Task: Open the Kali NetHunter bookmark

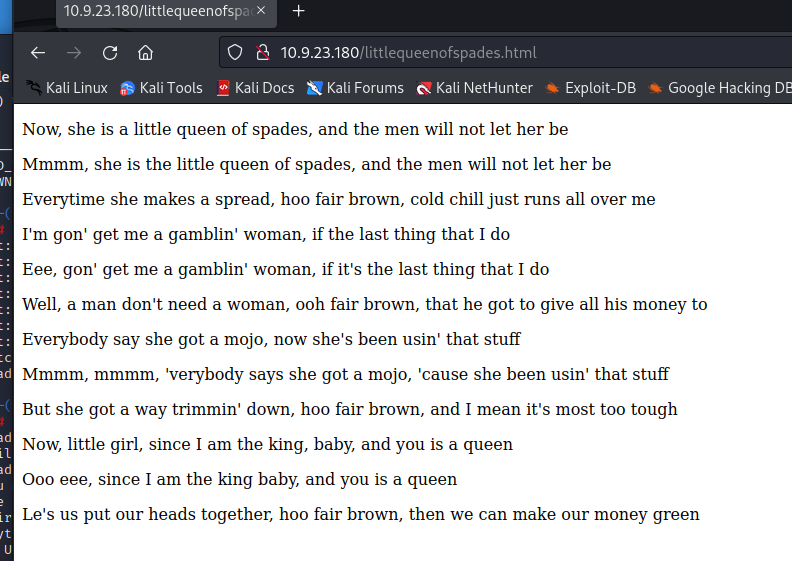Action: tap(474, 88)
